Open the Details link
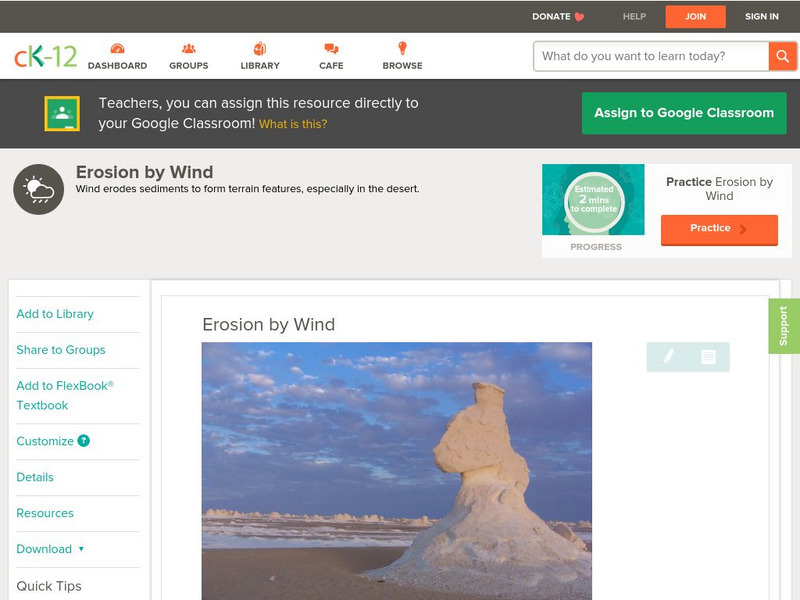This screenshot has height=600, width=800. click(35, 477)
